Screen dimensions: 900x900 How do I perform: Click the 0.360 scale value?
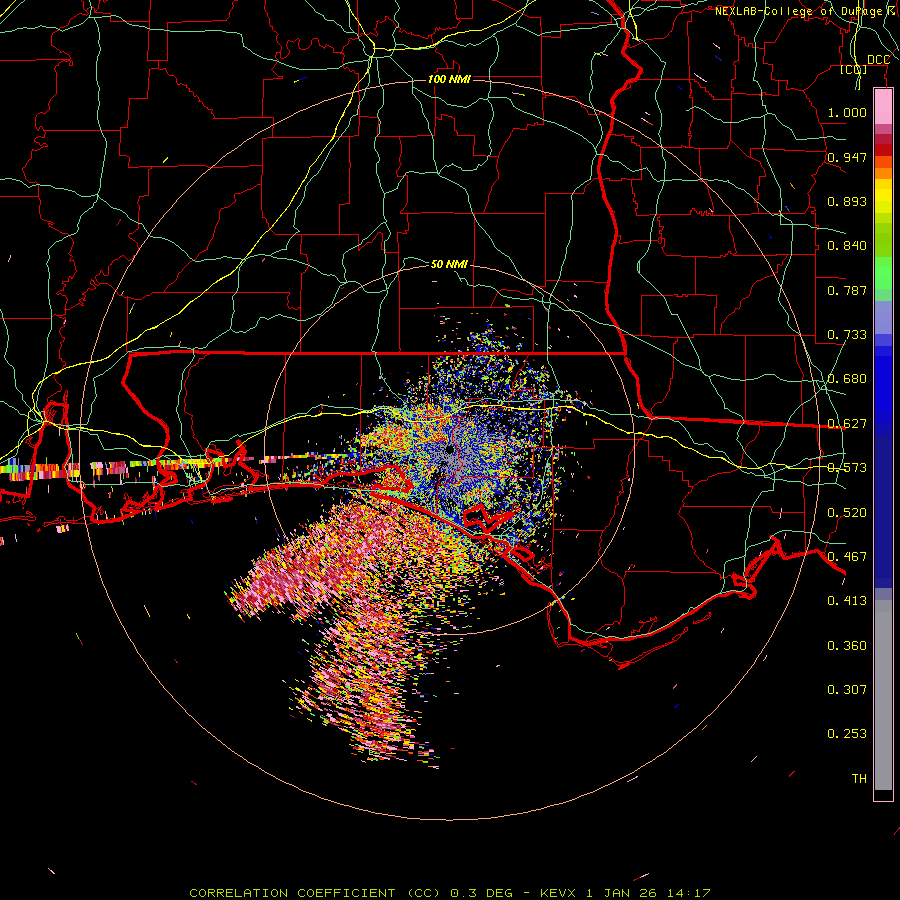[847, 646]
